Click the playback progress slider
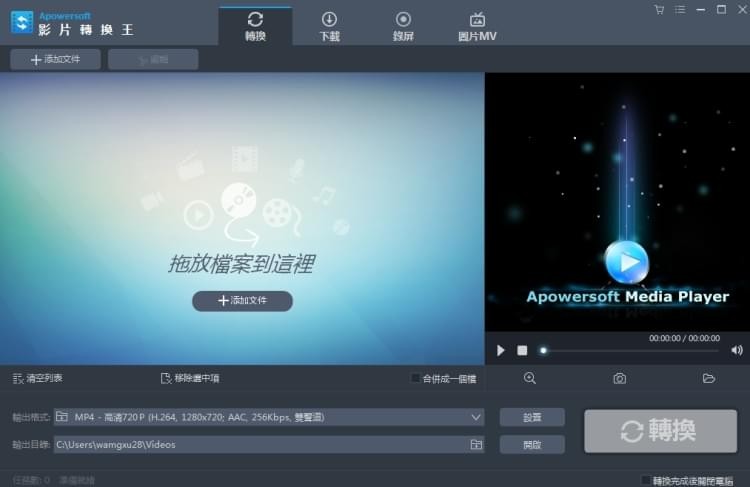Image resolution: width=750 pixels, height=487 pixels. point(629,351)
